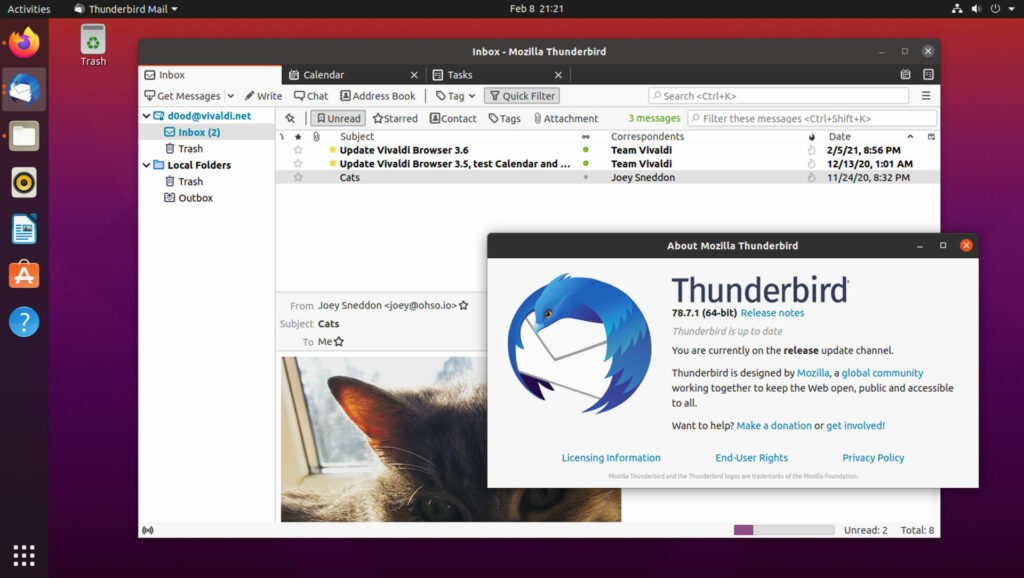Toggle the Contact quick filter
Screen dimensions: 1024x578
coord(453,118)
